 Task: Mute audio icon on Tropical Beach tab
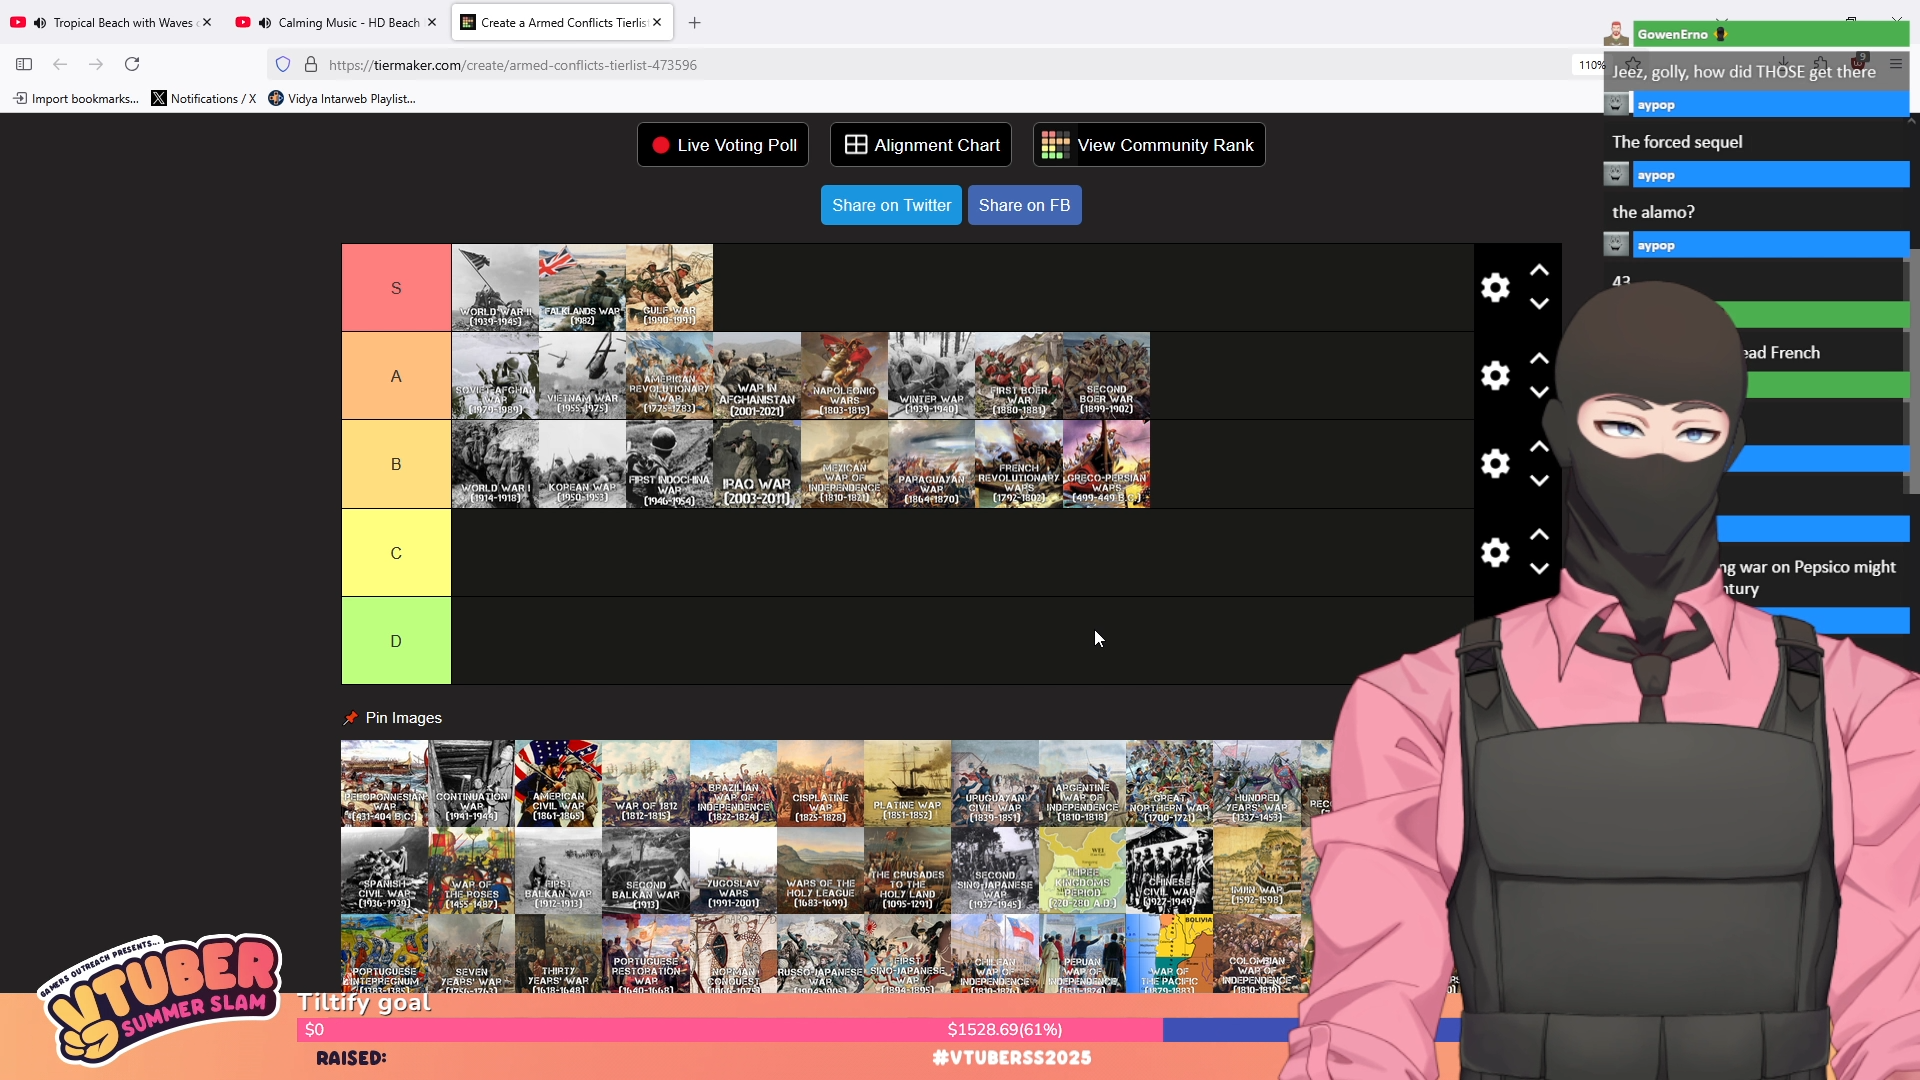[40, 22]
